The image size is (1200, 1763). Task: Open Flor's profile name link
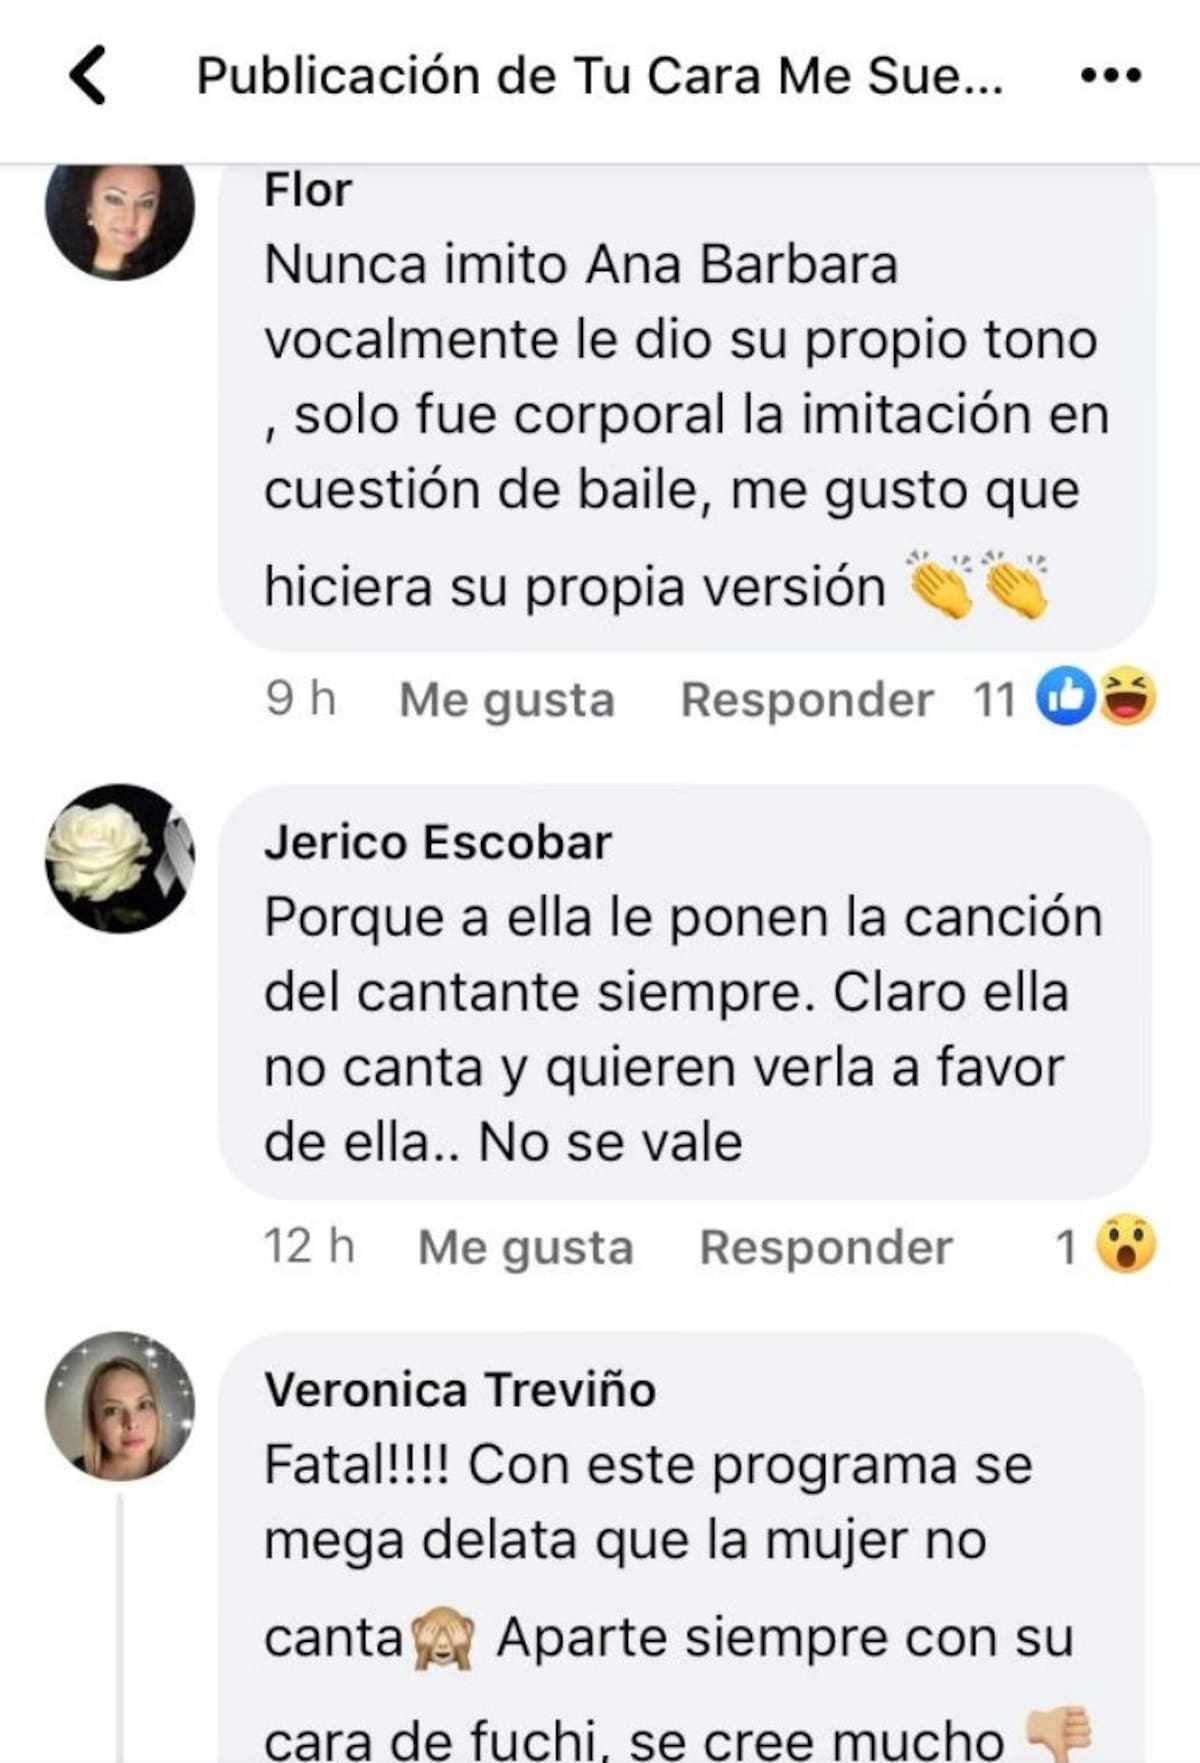[x=308, y=190]
